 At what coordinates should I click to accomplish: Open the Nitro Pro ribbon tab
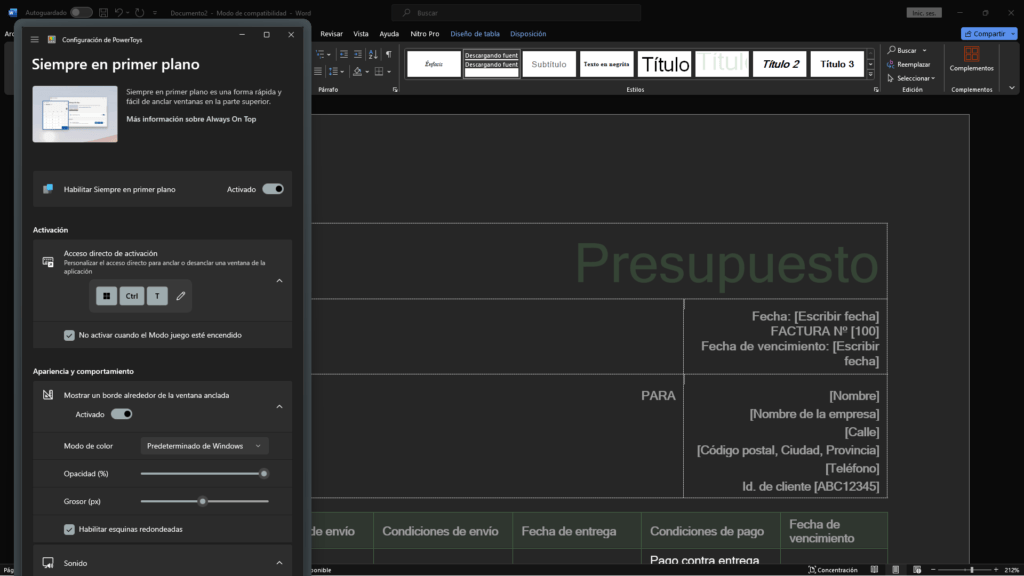[424, 34]
